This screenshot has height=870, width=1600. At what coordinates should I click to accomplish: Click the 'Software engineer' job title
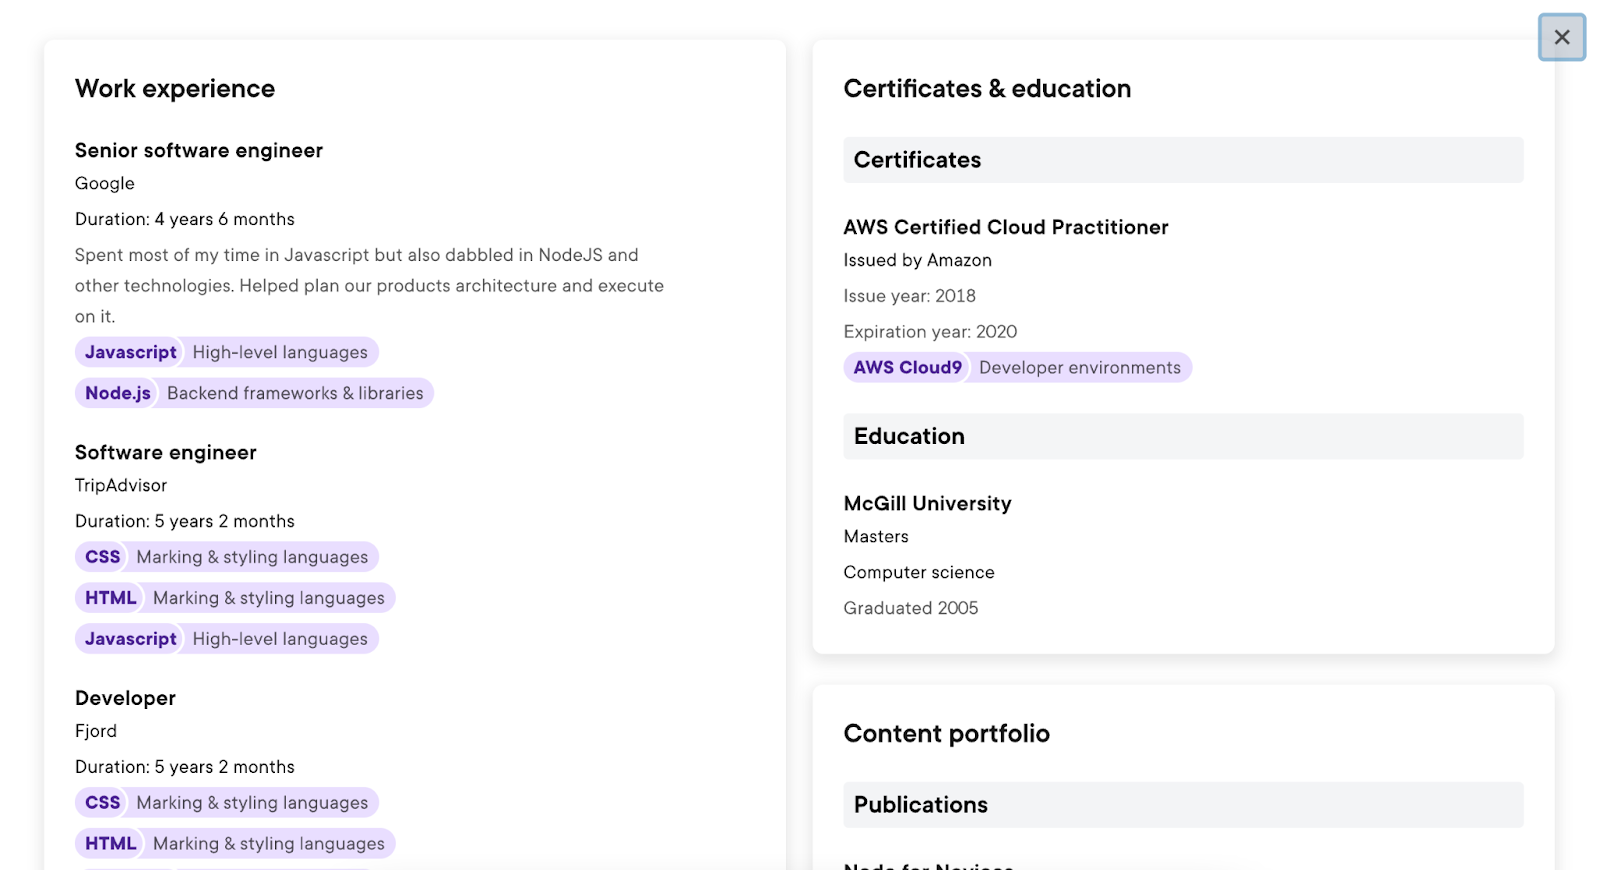coord(166,452)
